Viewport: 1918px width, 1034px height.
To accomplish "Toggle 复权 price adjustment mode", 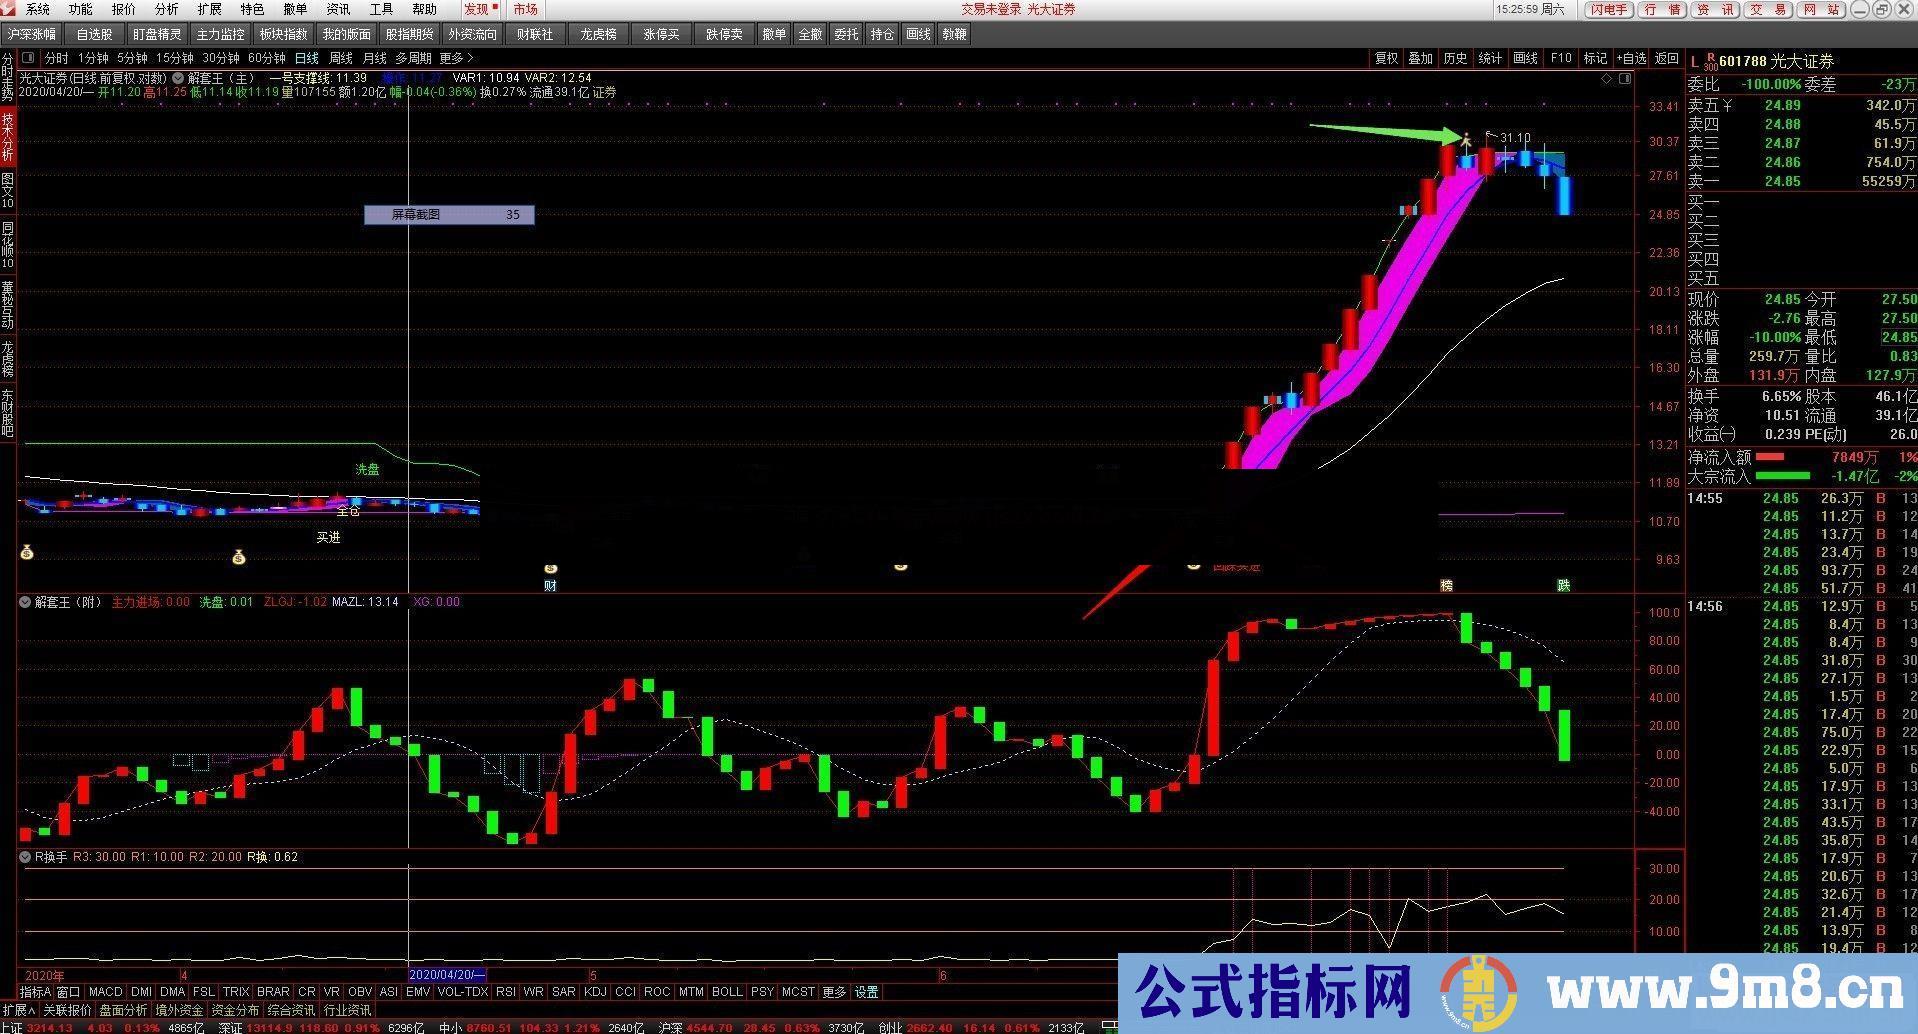I will [x=1385, y=58].
